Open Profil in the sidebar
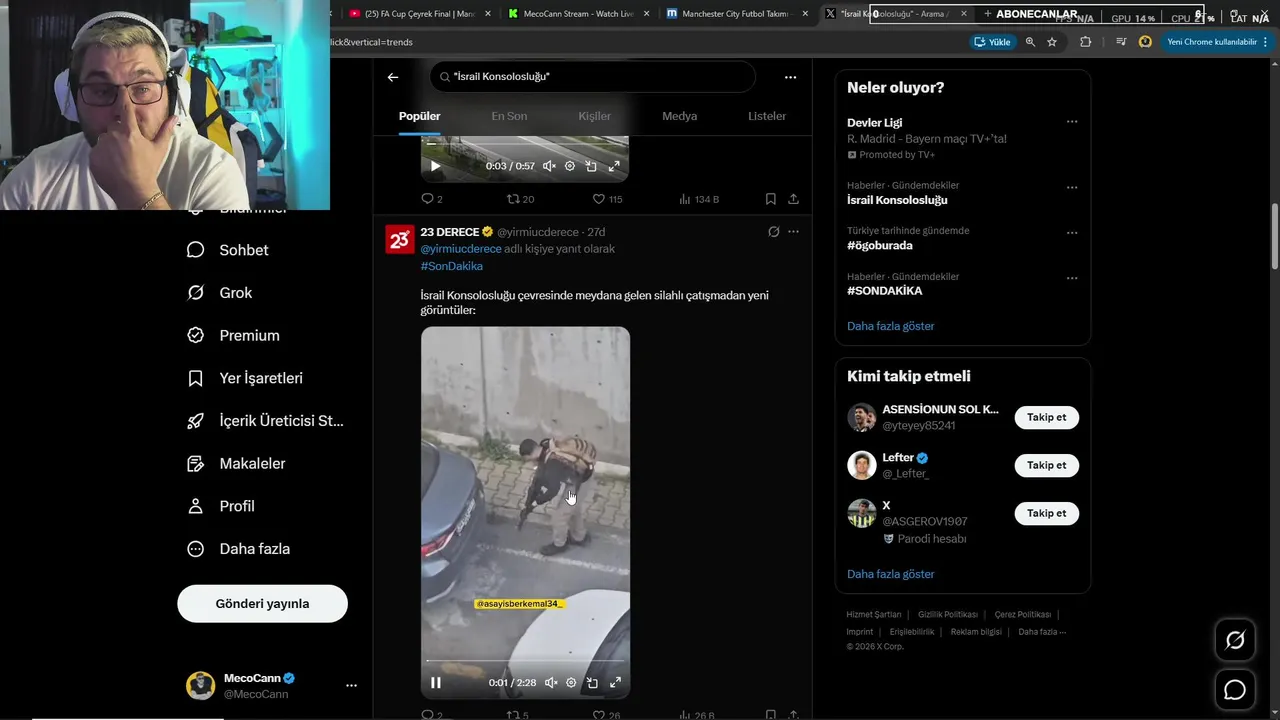 (x=221, y=506)
